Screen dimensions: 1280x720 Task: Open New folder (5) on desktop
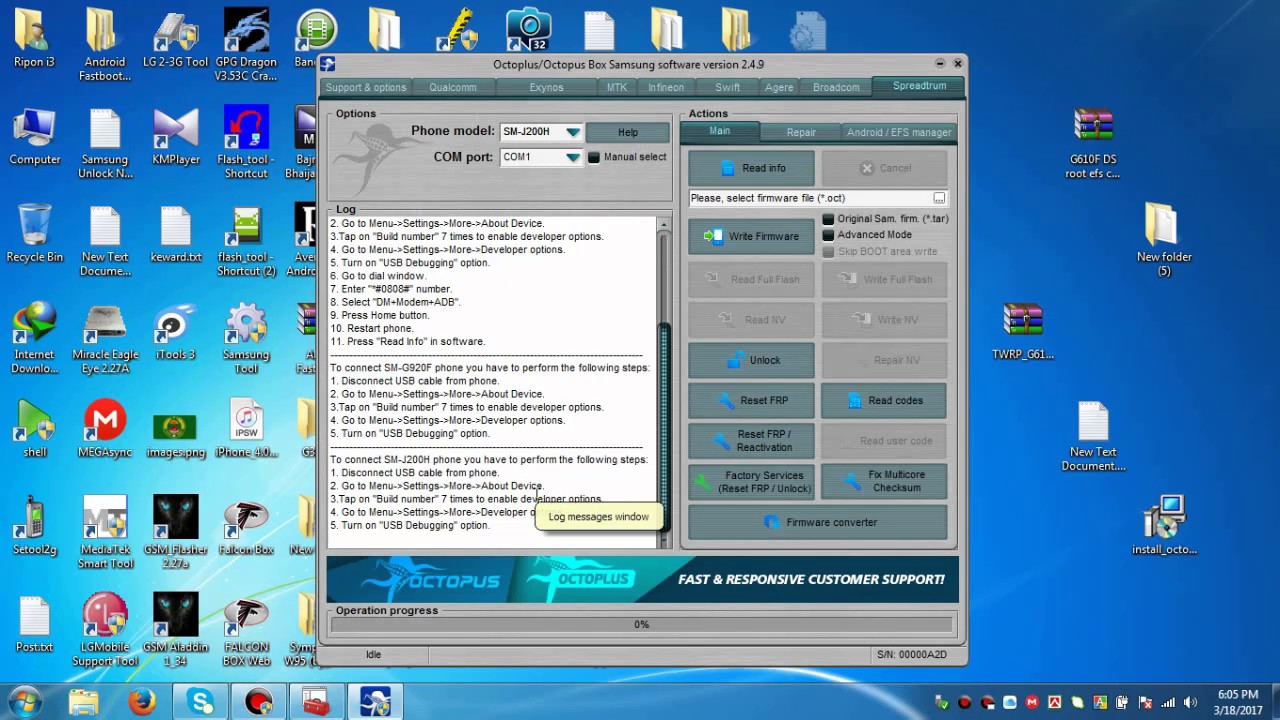[1164, 240]
